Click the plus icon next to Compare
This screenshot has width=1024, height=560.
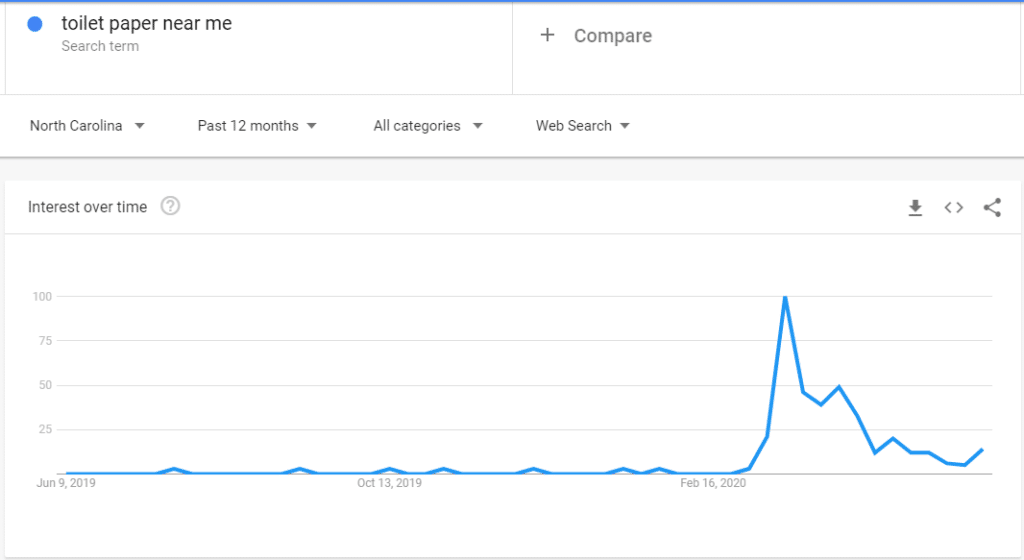coord(547,35)
